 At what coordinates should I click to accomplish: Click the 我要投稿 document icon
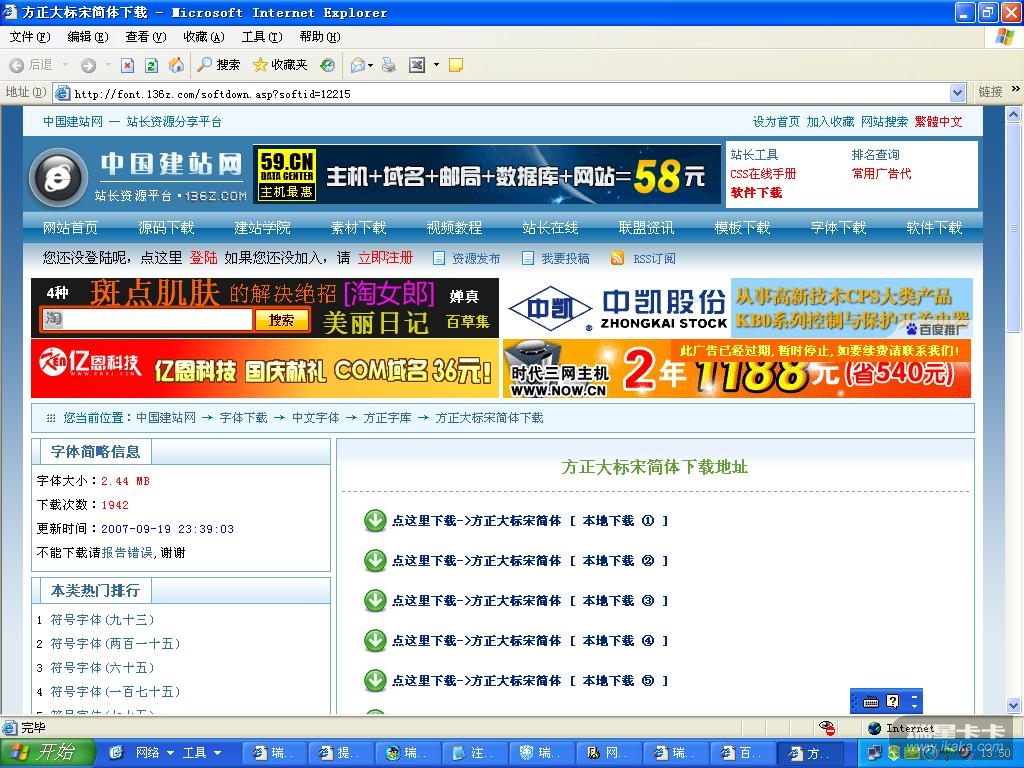coord(528,258)
